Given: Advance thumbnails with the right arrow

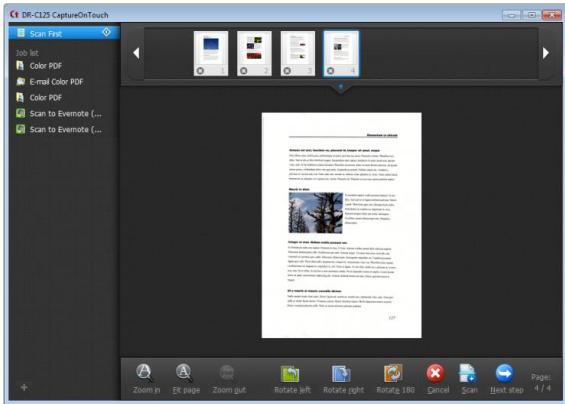Looking at the screenshot, I should coord(546,53).
